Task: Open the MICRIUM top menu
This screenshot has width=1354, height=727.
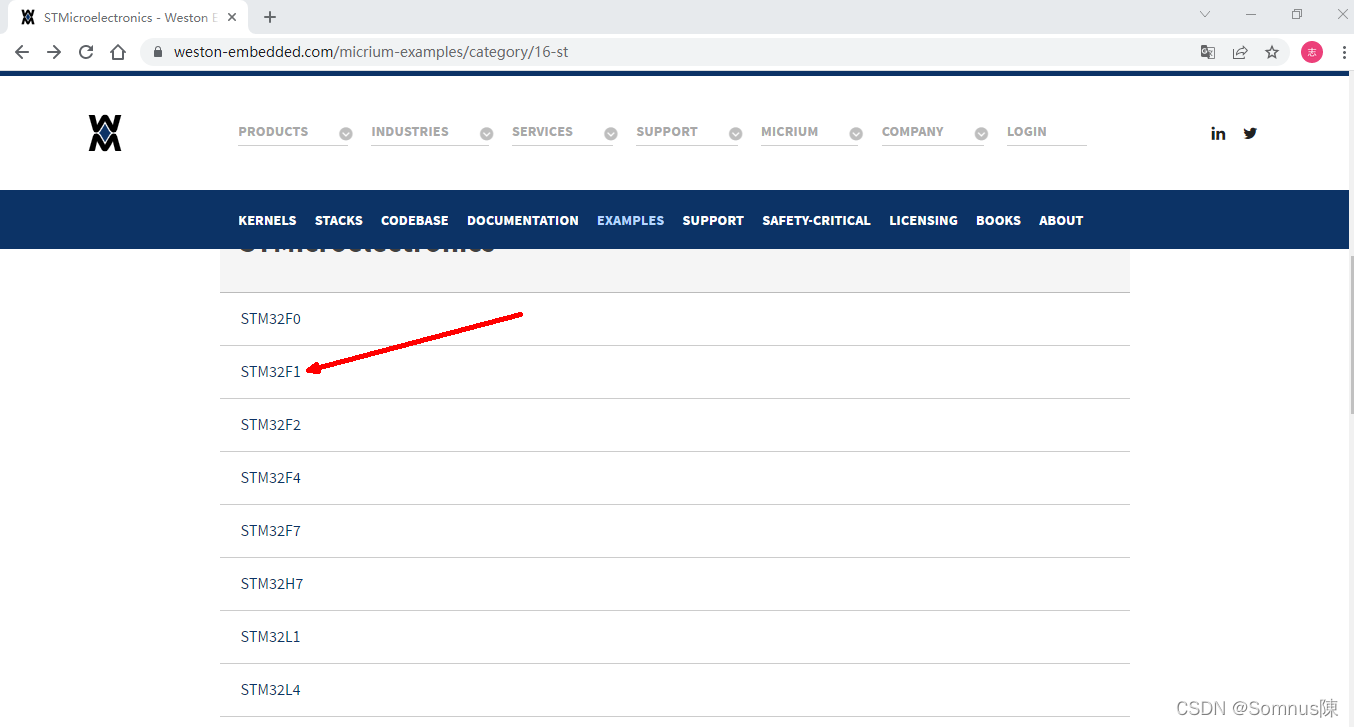Action: coord(789,132)
